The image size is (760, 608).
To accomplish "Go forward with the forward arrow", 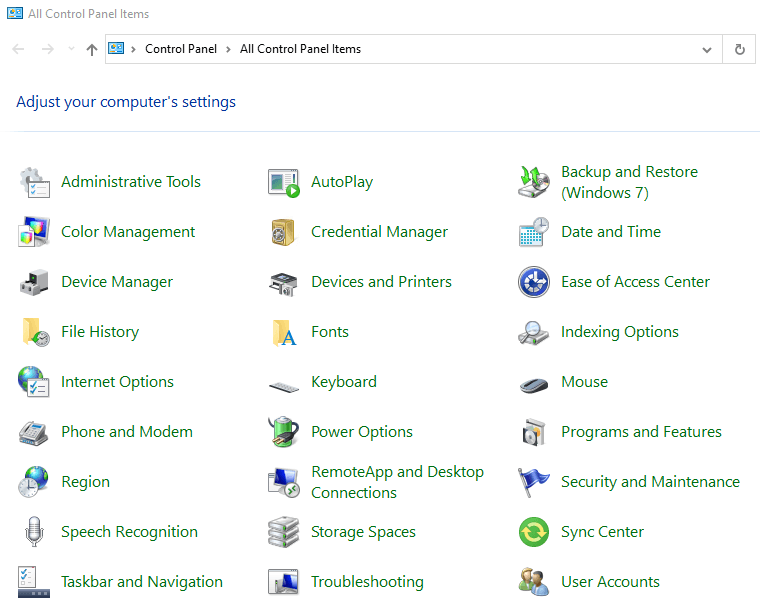I will click(x=48, y=49).
